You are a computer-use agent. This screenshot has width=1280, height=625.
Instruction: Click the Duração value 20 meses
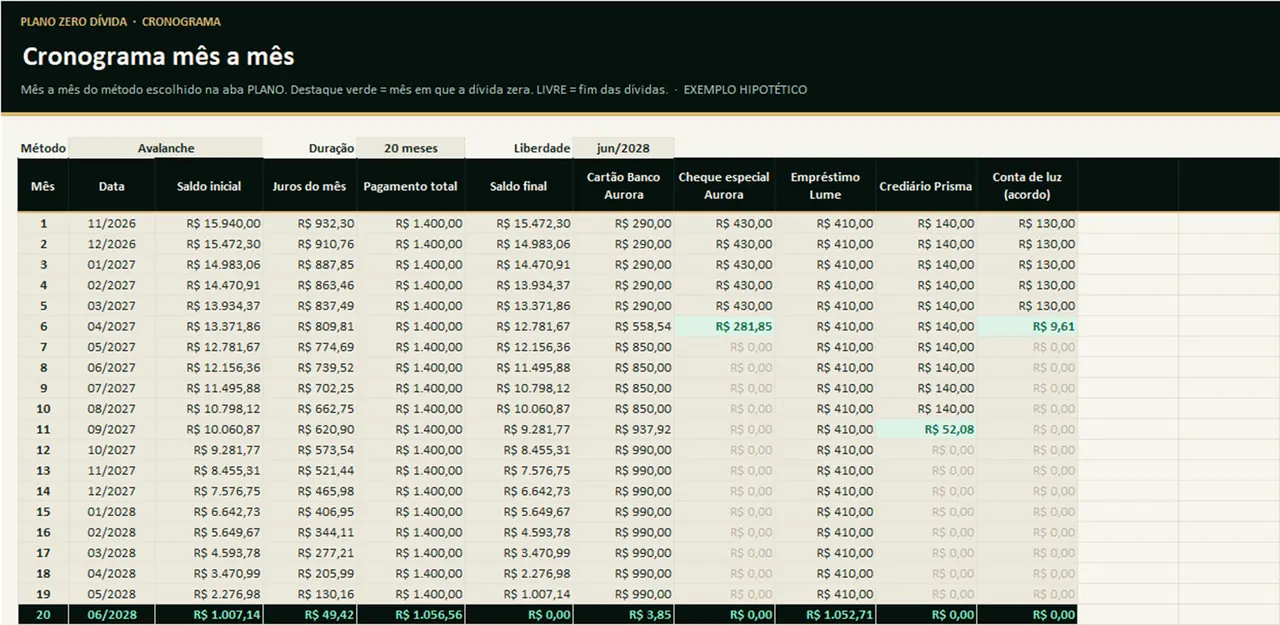411,148
